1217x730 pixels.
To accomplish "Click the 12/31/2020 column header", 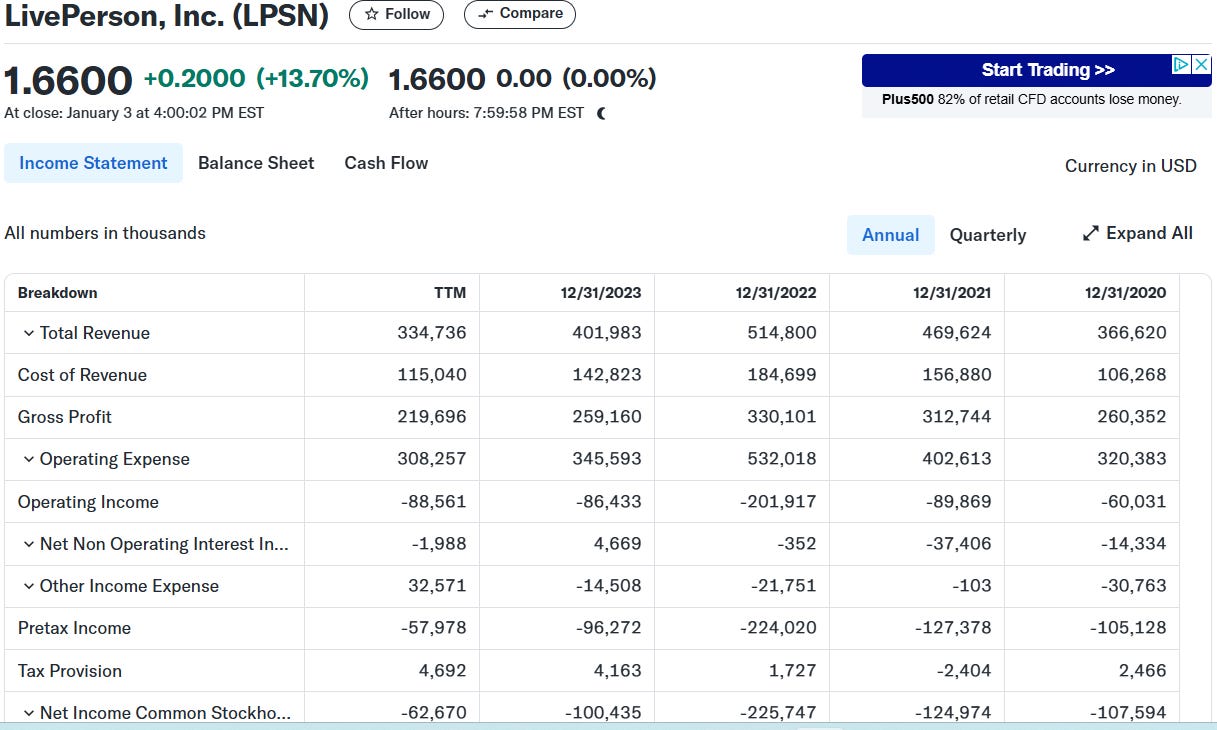I will point(1126,293).
